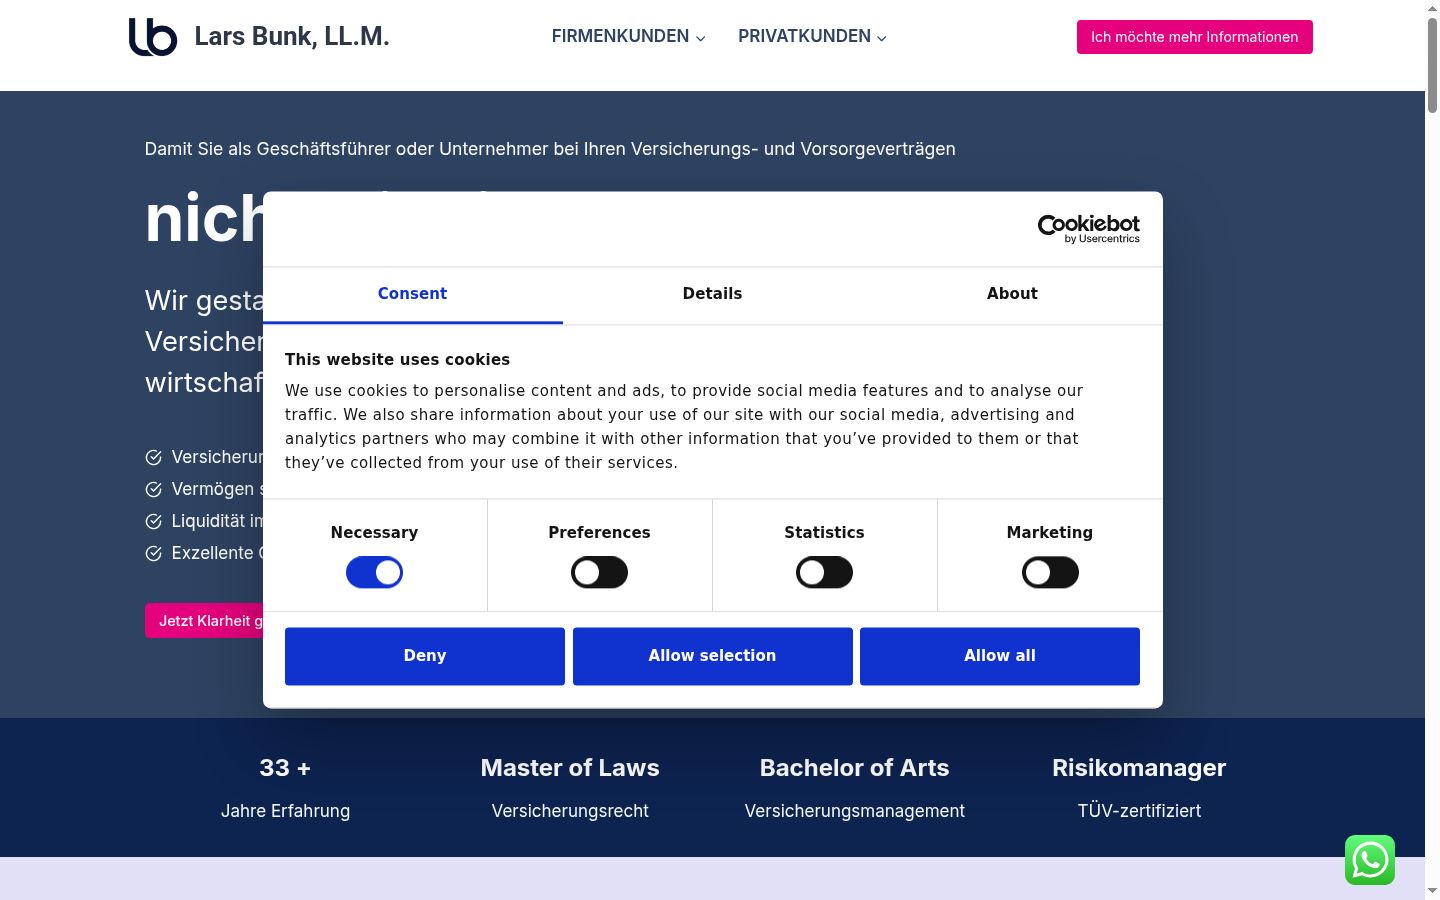1440x900 pixels.
Task: Click the 'Risikomanager' heading
Action: pyautogui.click(x=1139, y=768)
